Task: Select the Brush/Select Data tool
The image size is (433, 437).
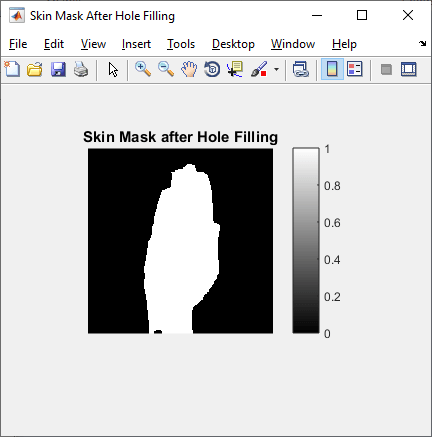Action: click(x=259, y=69)
